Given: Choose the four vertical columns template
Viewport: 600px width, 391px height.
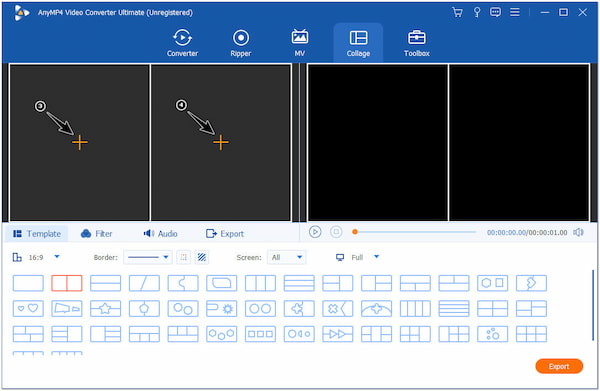Looking at the screenshot, I should coord(415,308).
